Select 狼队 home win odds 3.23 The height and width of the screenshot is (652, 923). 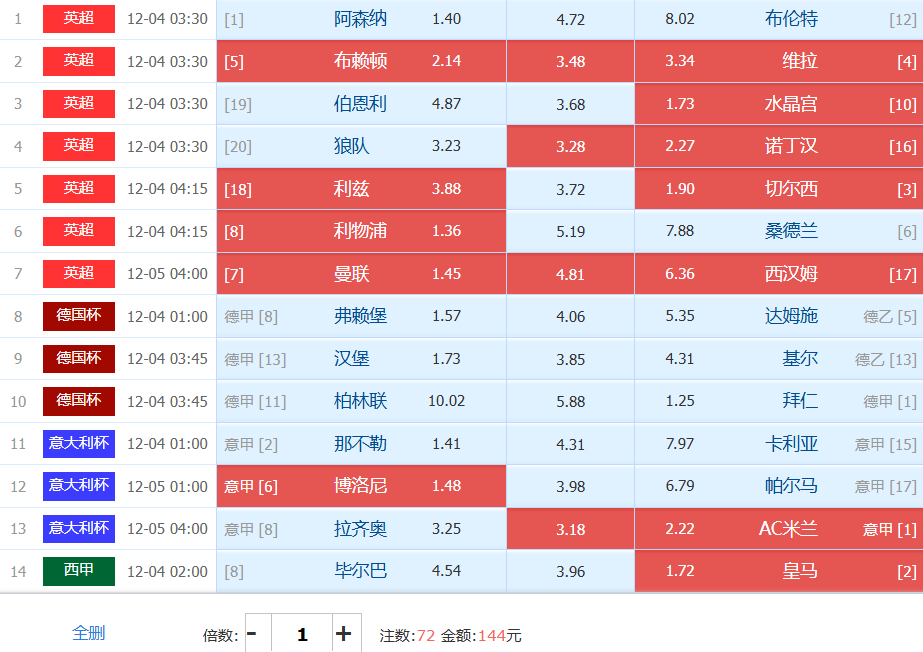point(446,146)
